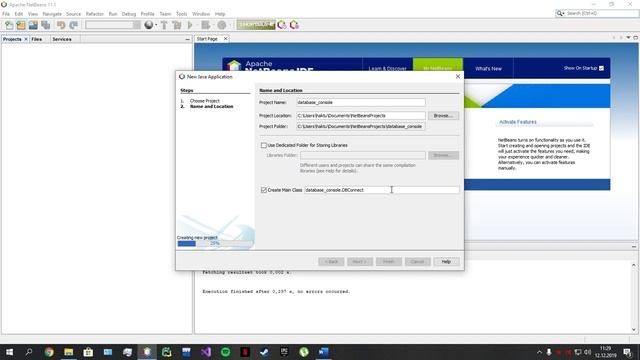Click the New File toolbar icon

coord(9,25)
